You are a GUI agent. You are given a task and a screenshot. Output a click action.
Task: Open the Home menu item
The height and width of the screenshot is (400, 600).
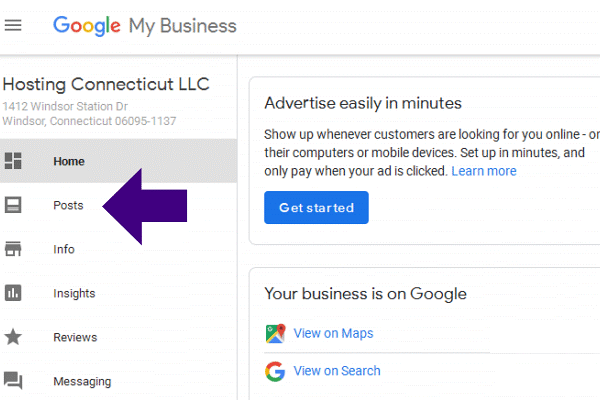point(69,161)
